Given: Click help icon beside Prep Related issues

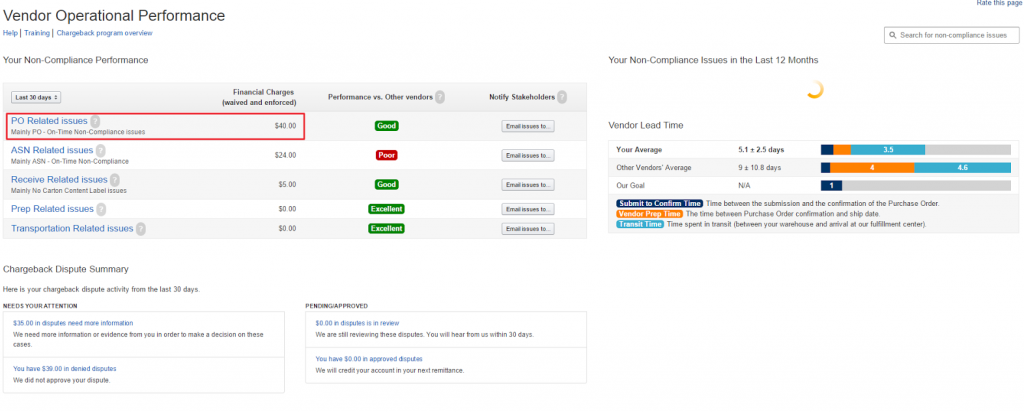Looking at the screenshot, I should click(101, 209).
